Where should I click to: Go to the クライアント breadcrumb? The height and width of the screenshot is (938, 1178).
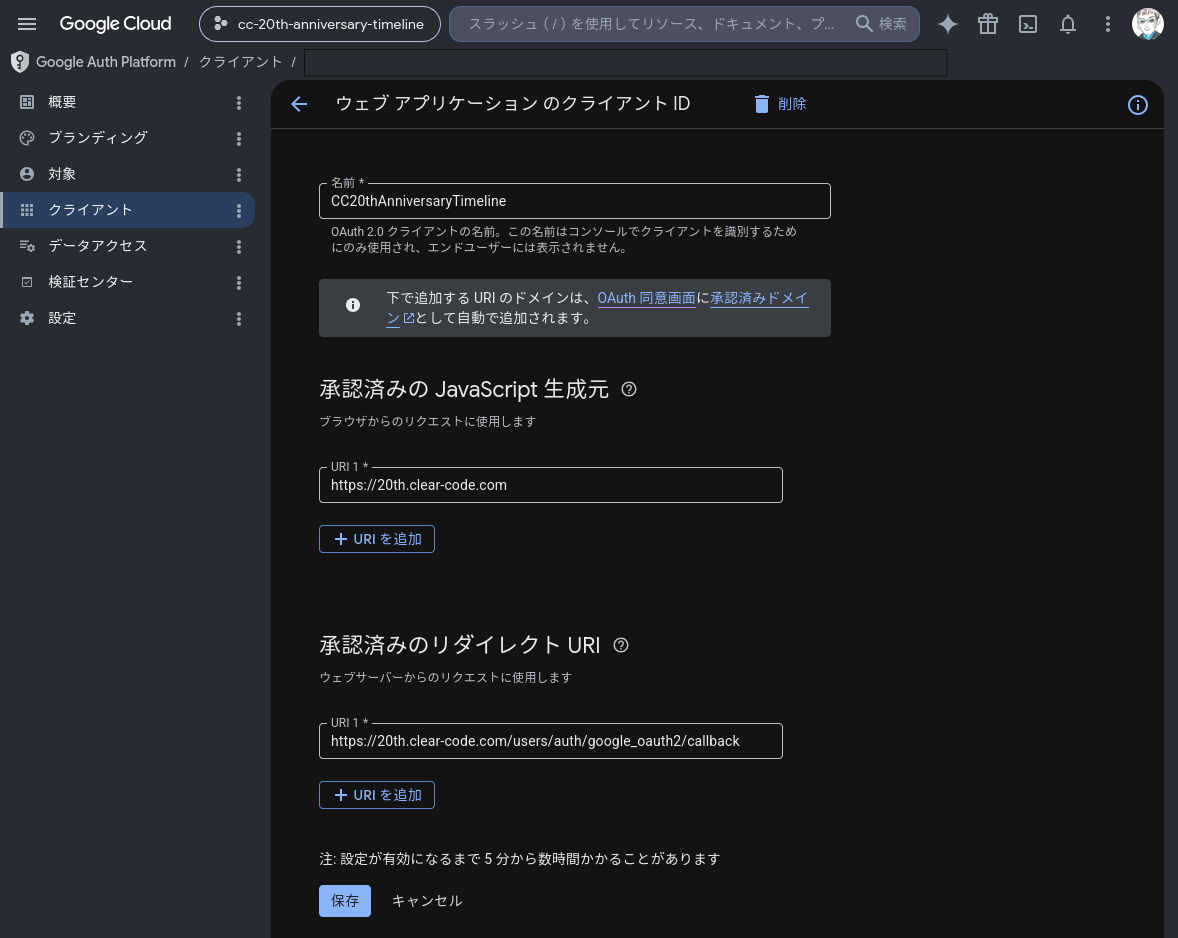coord(240,62)
